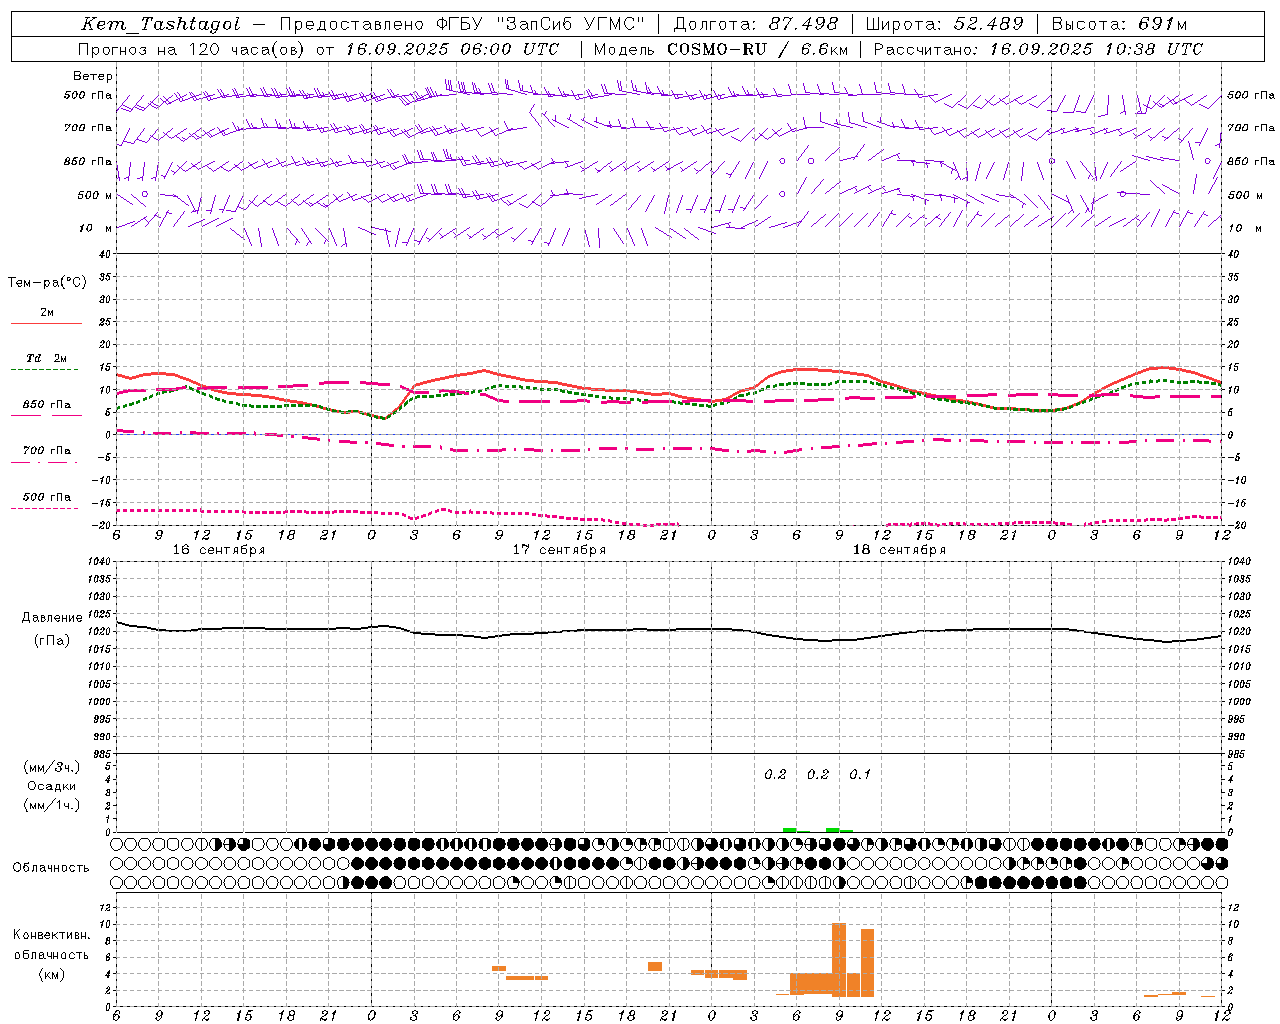Click the Тем-ра(°C) temperature panel label
1280x1024 pixels.
click(x=47, y=282)
